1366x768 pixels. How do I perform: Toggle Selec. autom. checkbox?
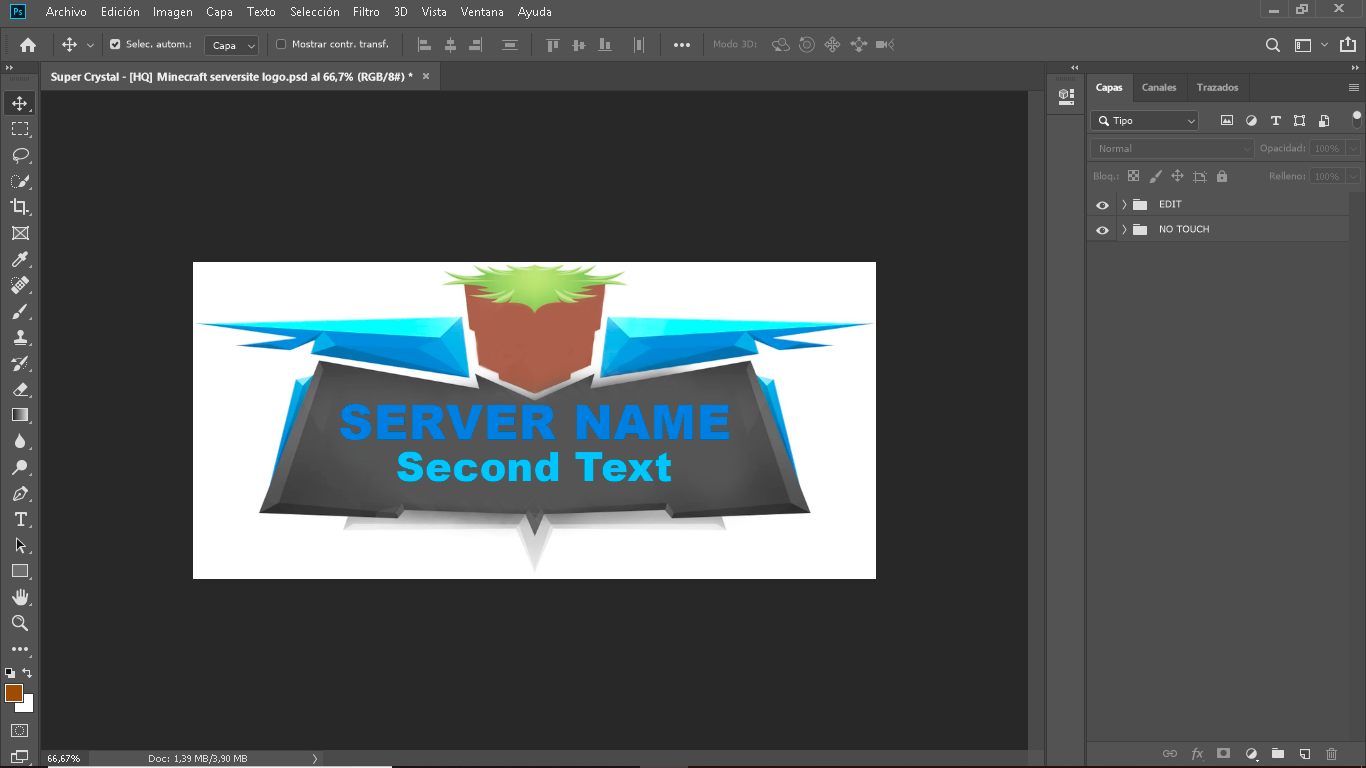115,44
